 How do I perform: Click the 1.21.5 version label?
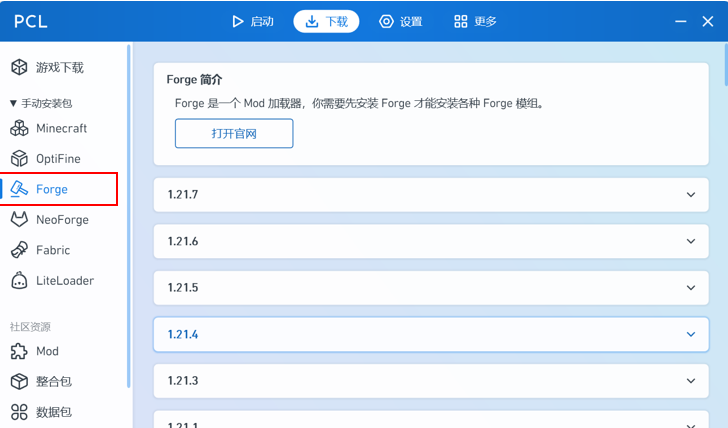[x=183, y=288]
